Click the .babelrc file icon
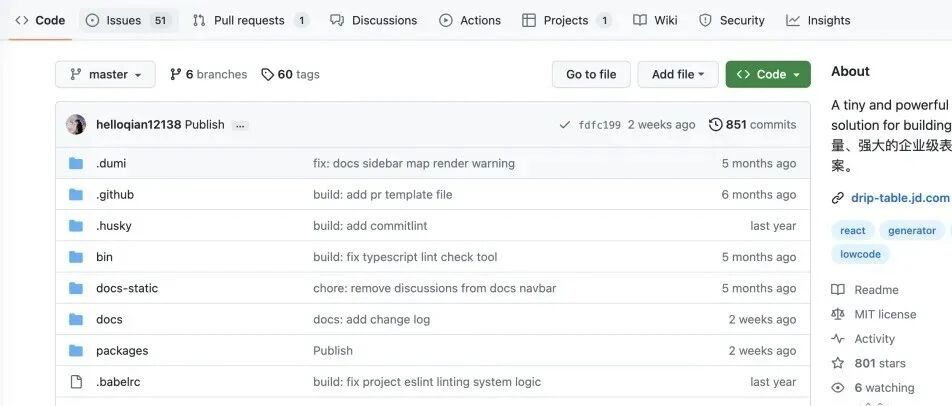Screen dimensions: 952x406 76,382
